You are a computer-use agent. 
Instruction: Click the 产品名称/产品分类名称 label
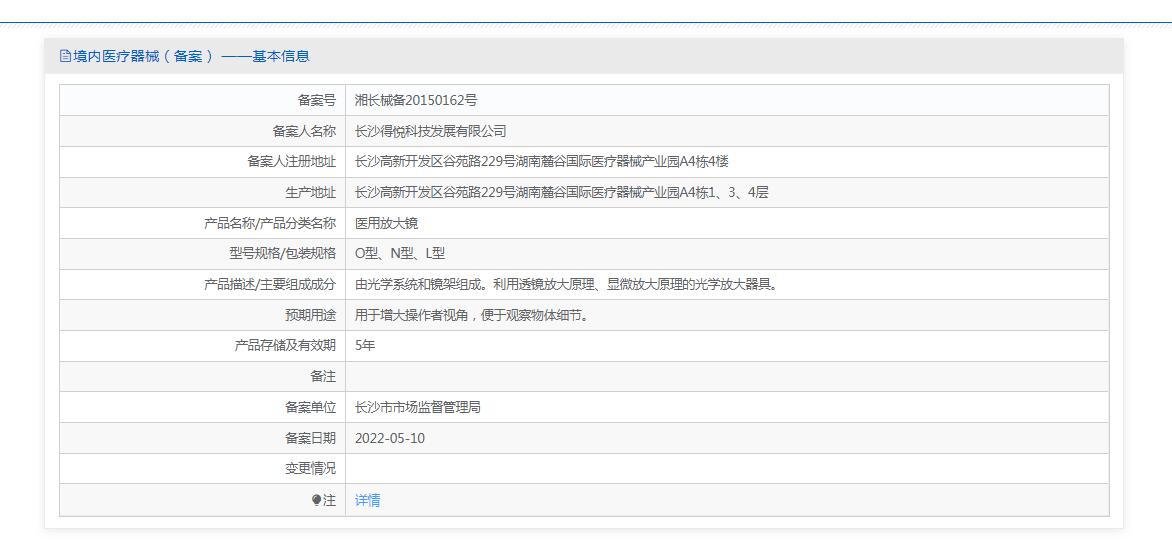pos(270,223)
